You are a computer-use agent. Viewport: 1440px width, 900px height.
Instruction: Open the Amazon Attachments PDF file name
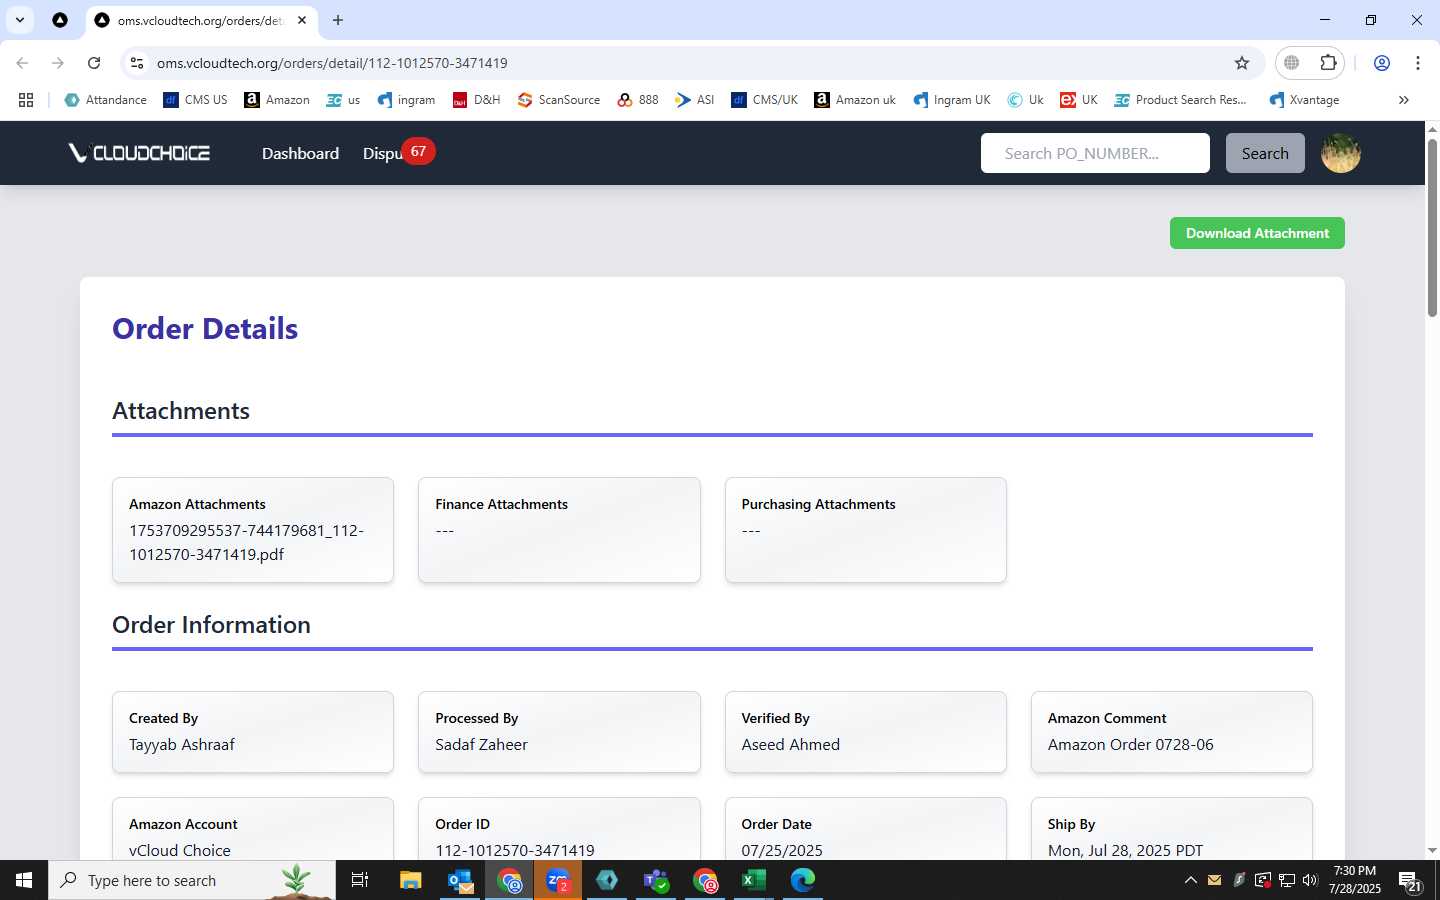click(x=246, y=542)
